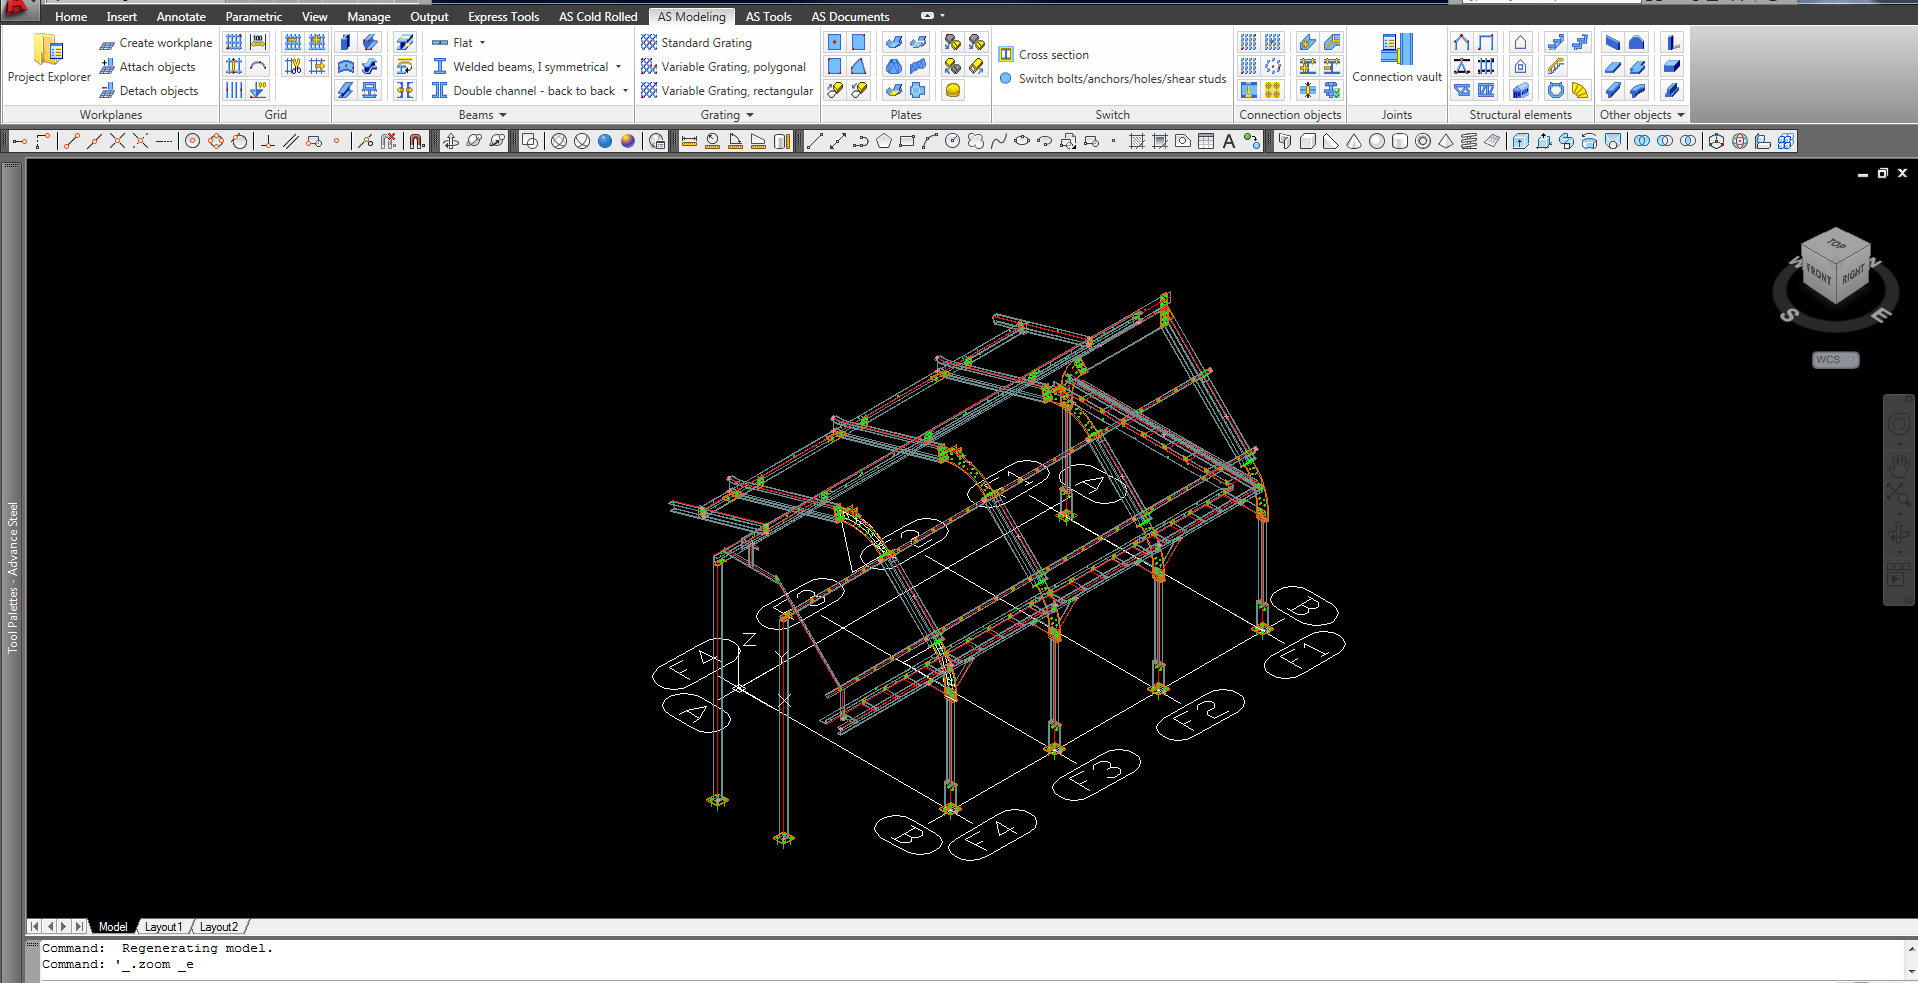
Task: Open the Welded beams, I symmetrical dropdown
Action: coord(618,67)
